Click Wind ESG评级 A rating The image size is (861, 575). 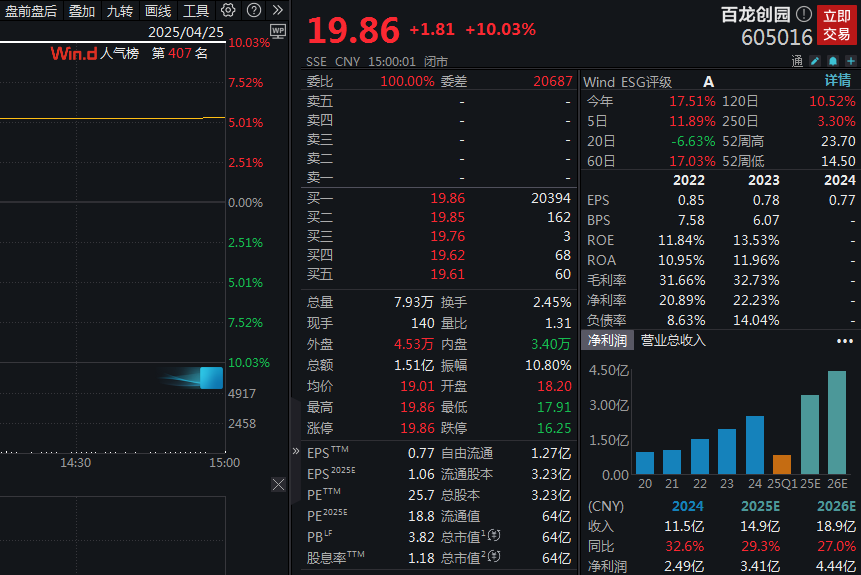point(708,82)
